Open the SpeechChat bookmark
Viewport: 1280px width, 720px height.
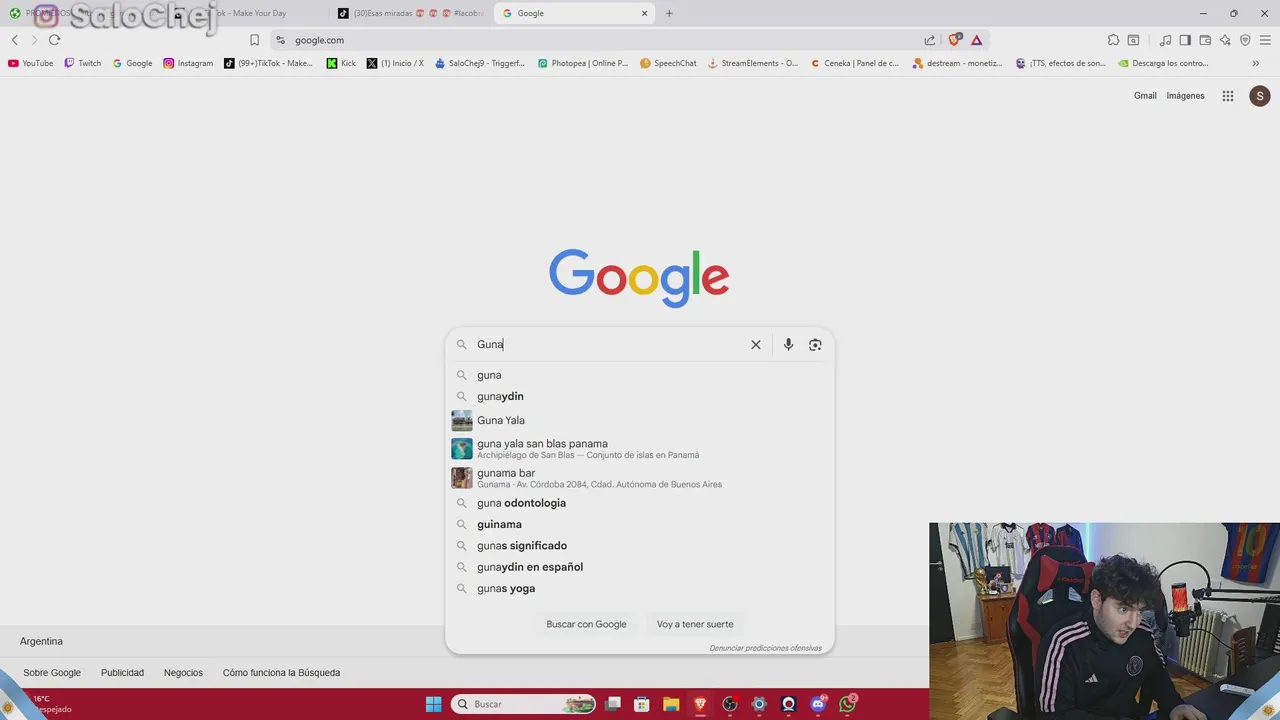pyautogui.click(x=668, y=63)
